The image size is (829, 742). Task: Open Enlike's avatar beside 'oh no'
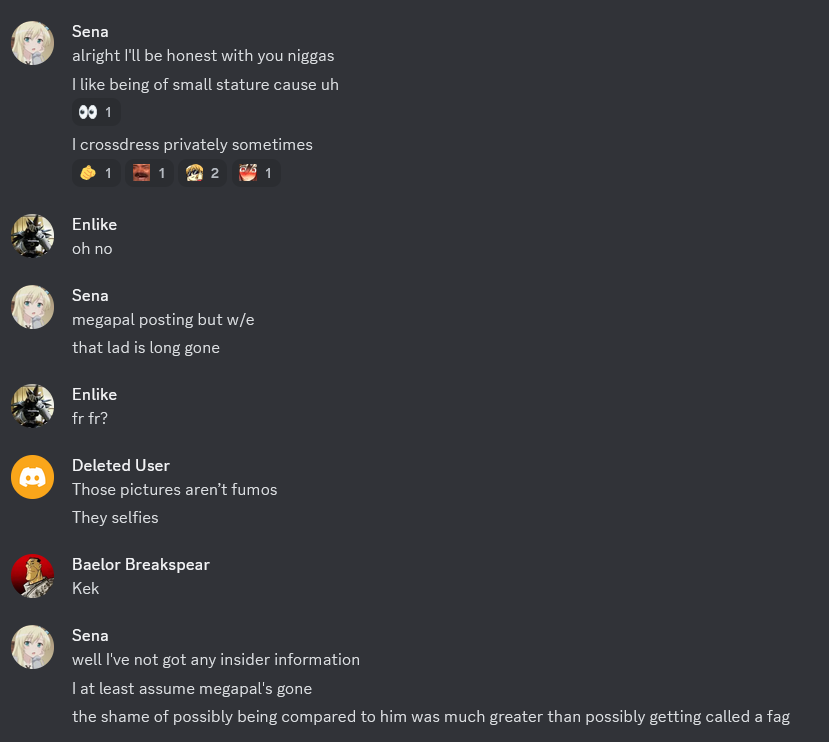tap(32, 236)
